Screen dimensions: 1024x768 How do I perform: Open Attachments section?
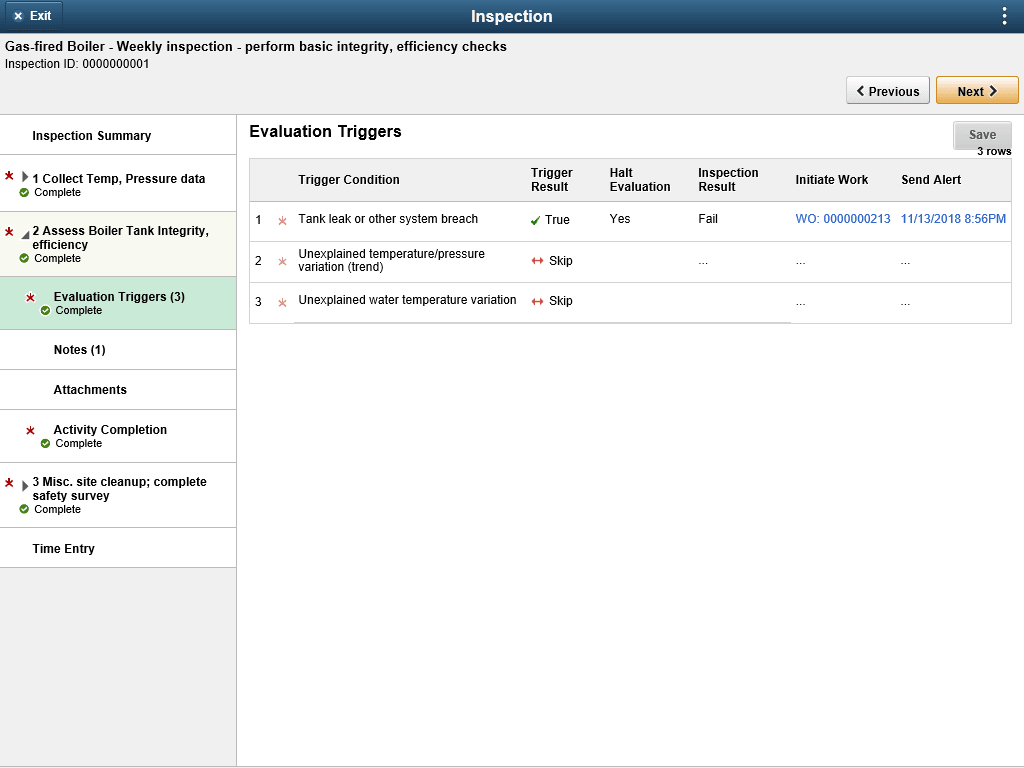pyautogui.click(x=118, y=390)
